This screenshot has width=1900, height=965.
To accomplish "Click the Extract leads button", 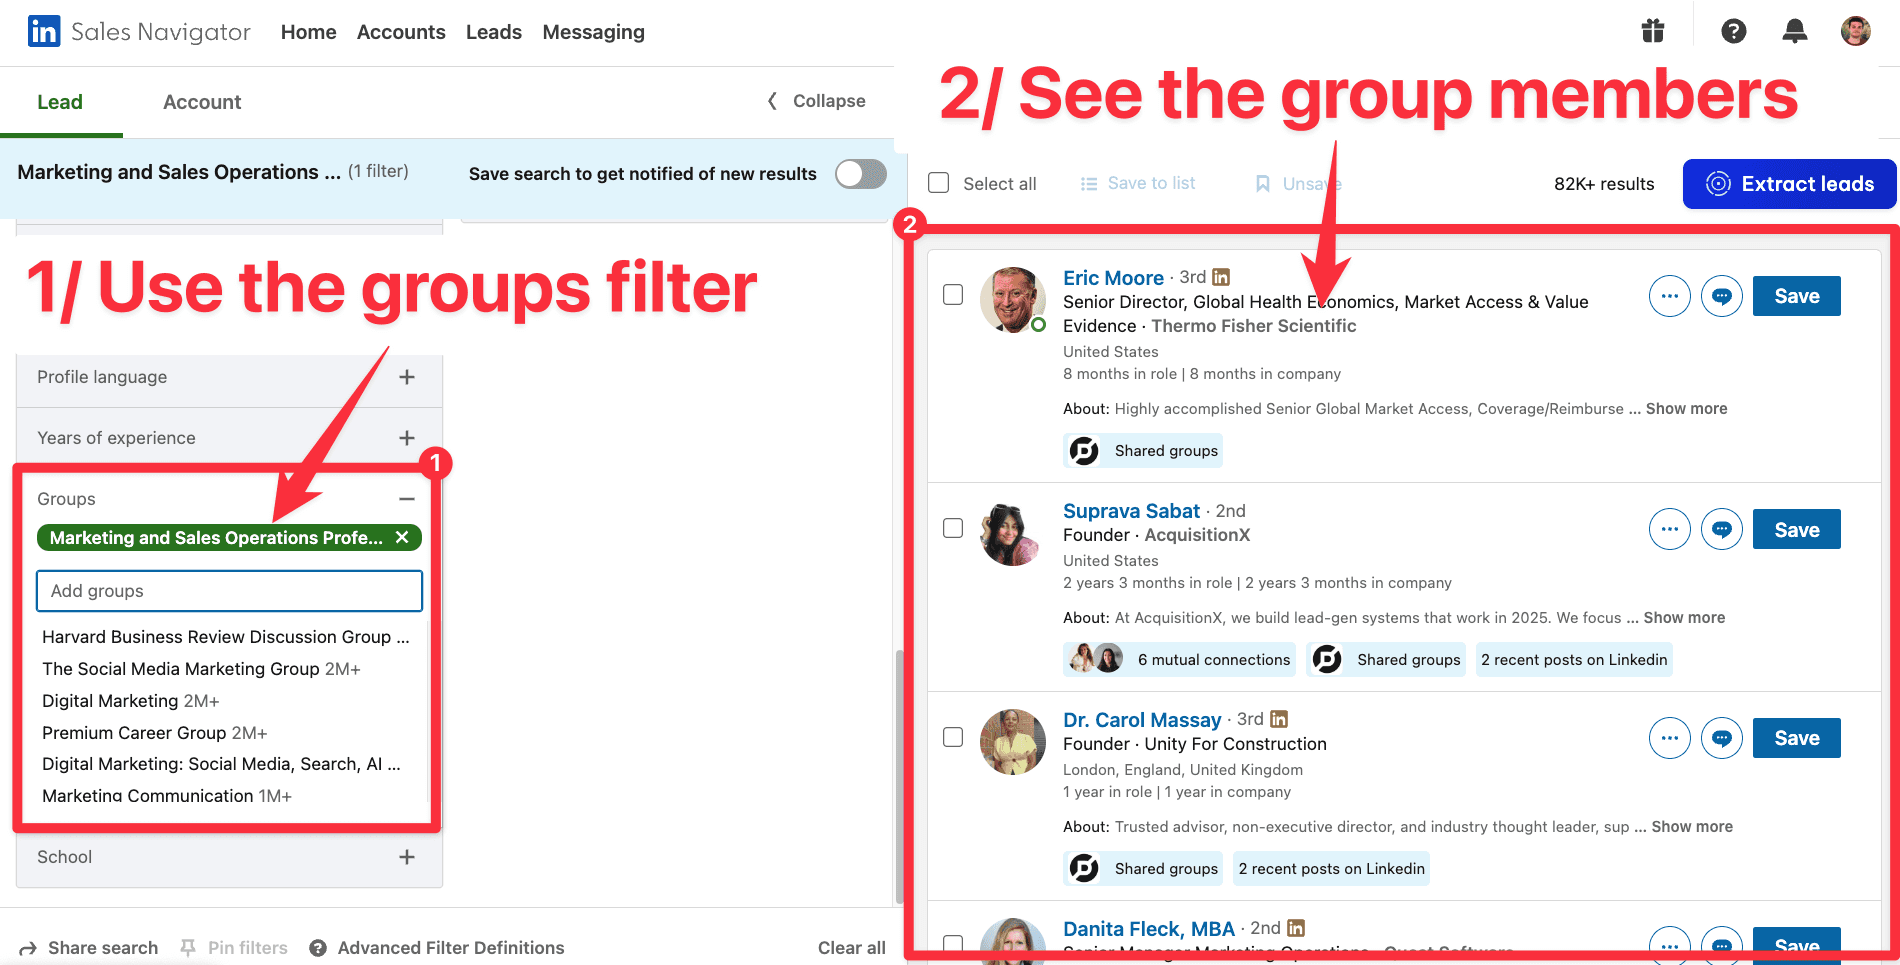I will (x=1789, y=183).
